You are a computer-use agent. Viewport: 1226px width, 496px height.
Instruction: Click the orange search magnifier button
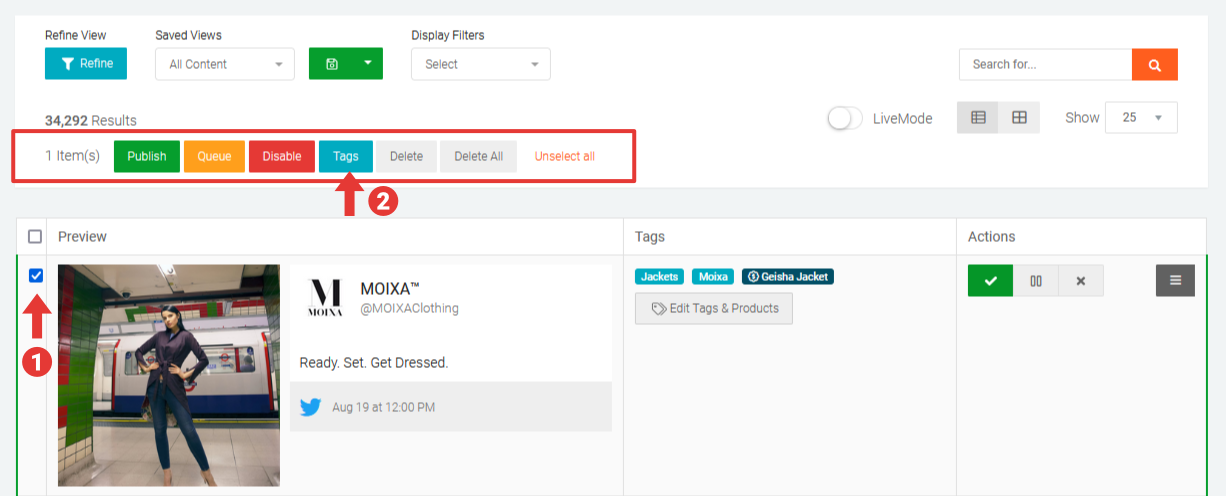(x=1154, y=65)
